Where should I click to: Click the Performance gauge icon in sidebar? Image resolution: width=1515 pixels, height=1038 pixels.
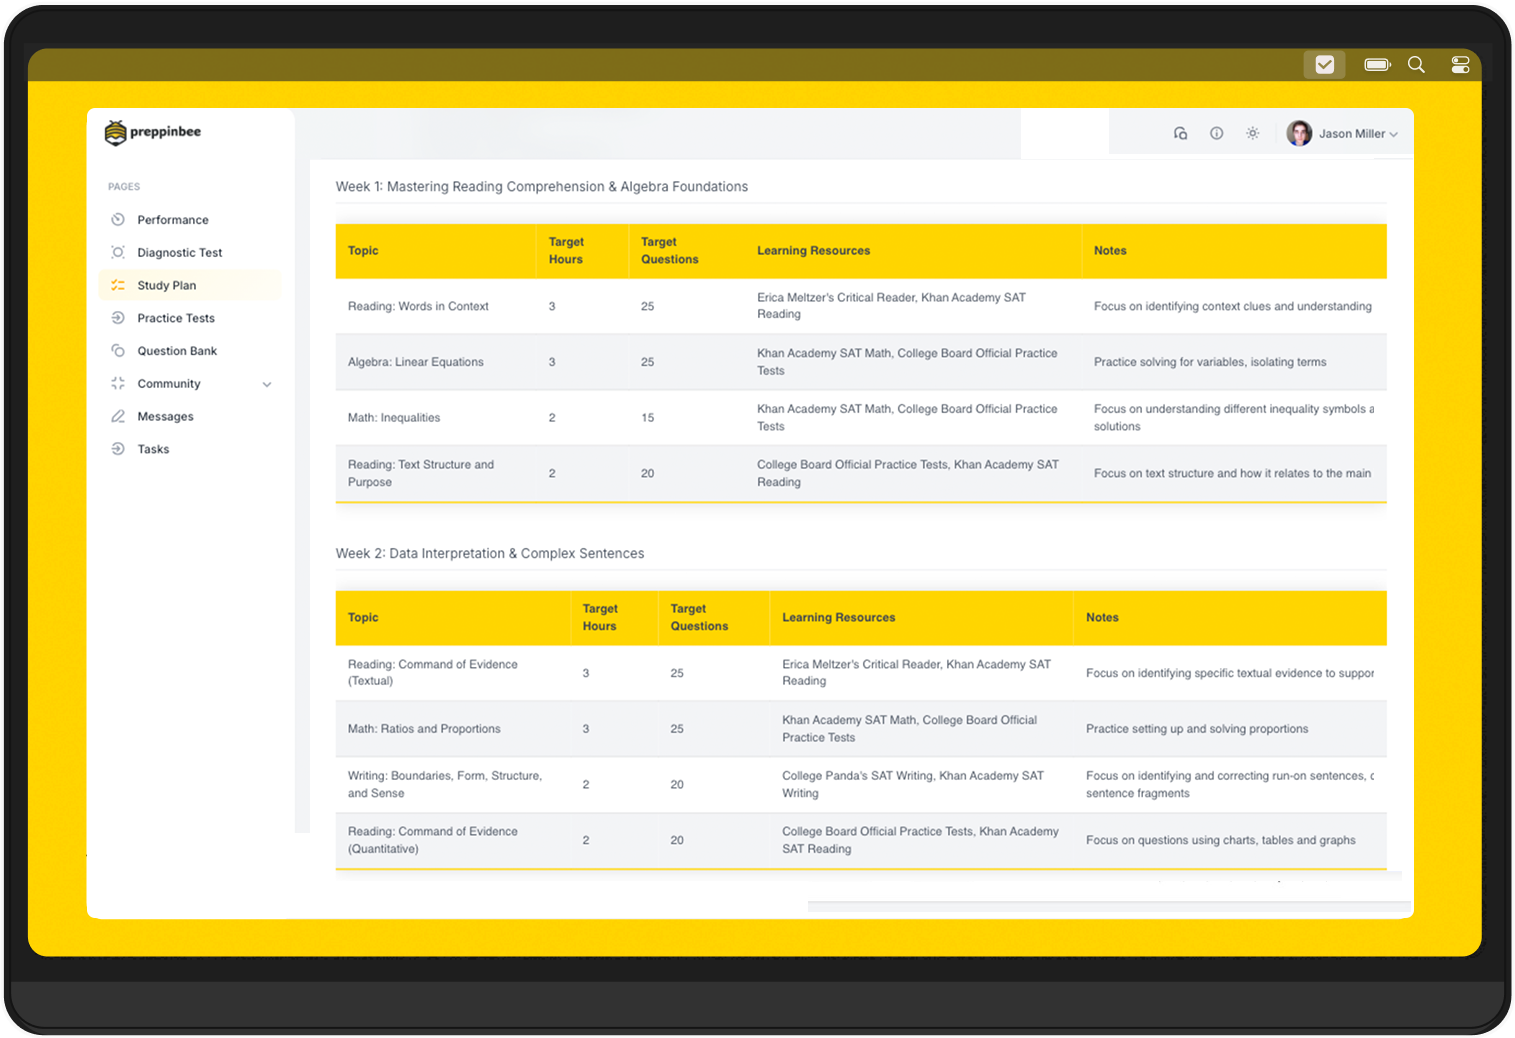tap(118, 220)
